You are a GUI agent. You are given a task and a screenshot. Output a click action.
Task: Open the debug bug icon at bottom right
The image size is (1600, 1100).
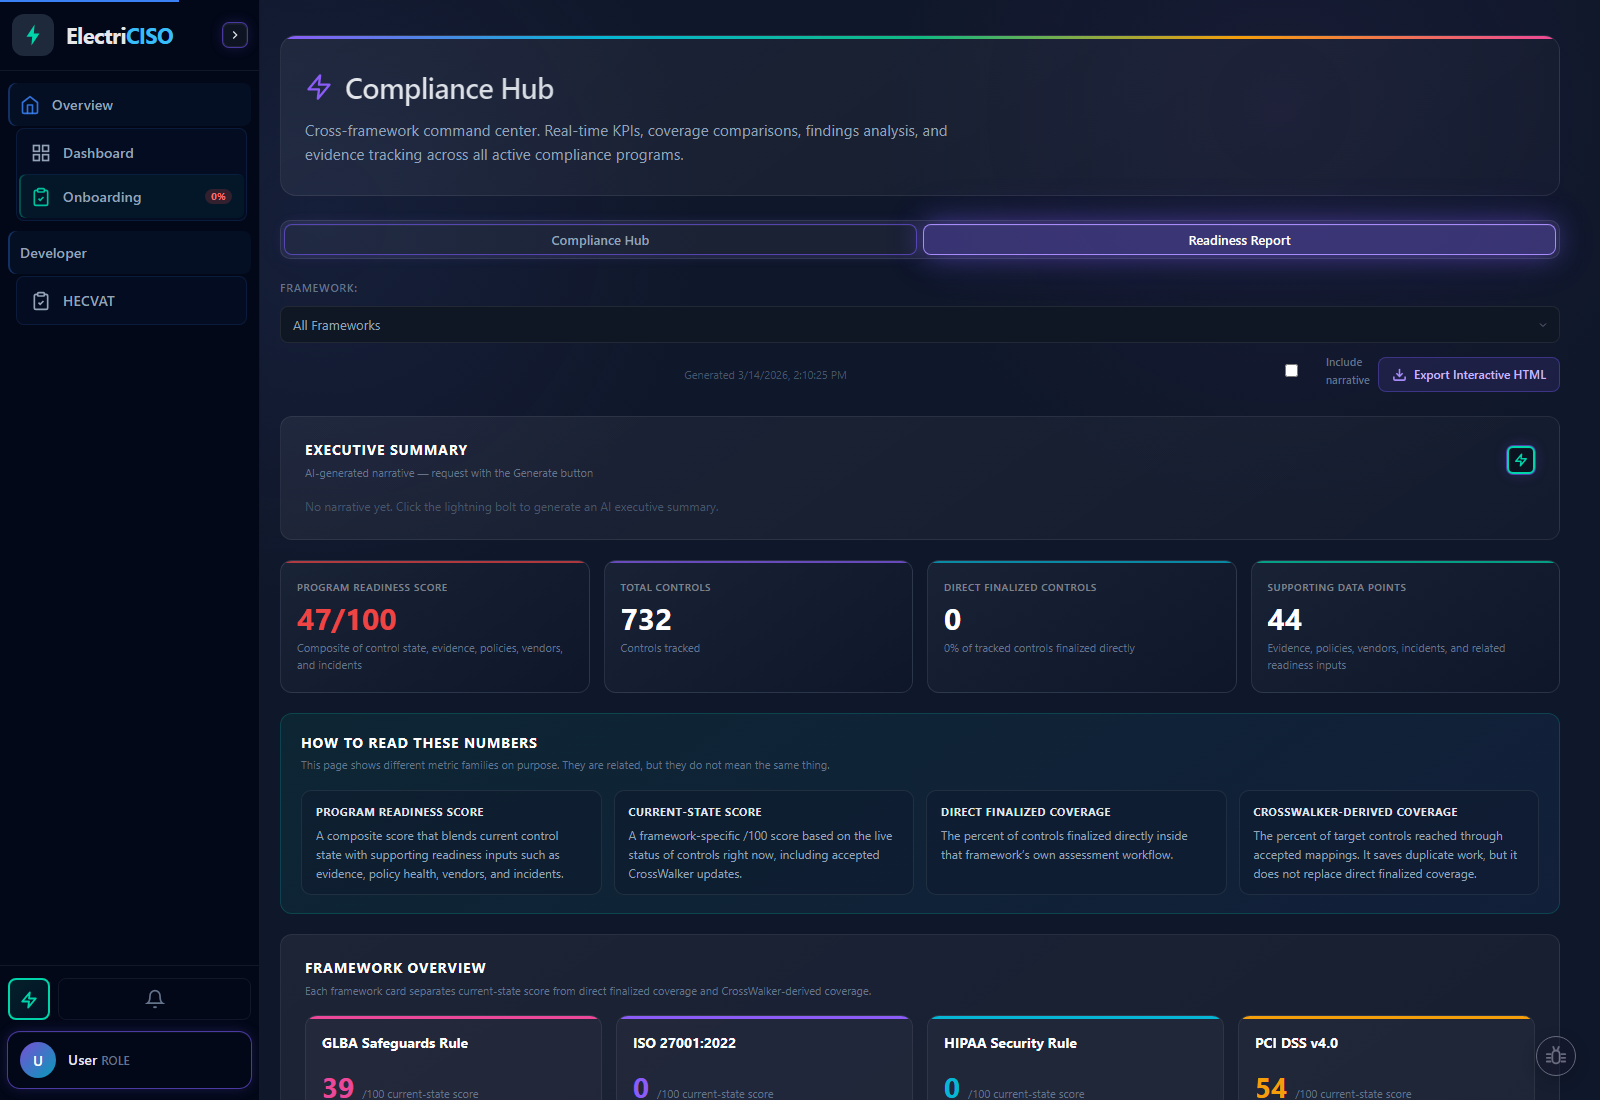coord(1556,1055)
